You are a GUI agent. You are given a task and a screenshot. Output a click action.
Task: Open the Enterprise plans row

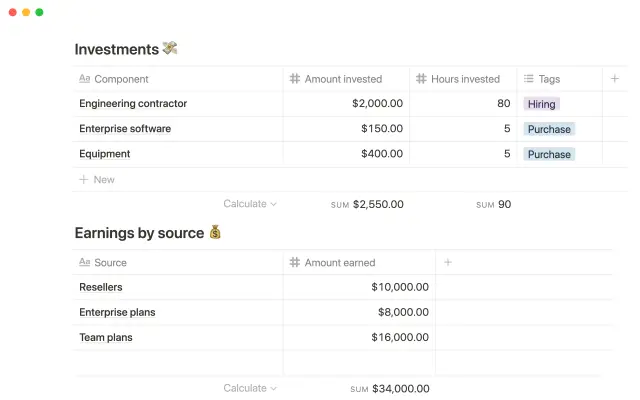[117, 312]
